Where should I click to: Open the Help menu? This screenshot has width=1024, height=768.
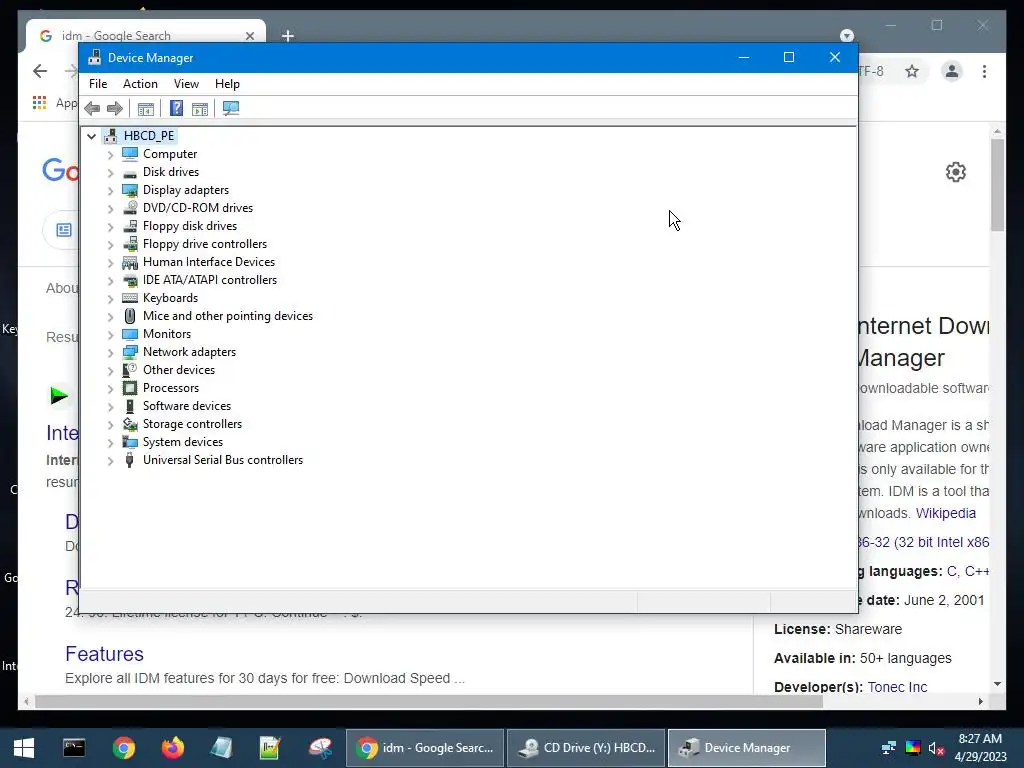pos(227,84)
